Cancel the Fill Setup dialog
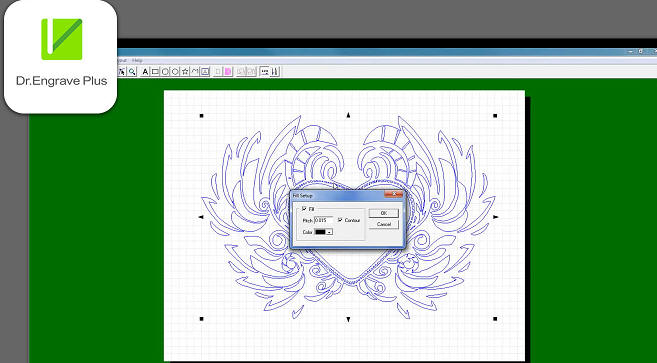The width and height of the screenshot is (657, 363). [383, 224]
